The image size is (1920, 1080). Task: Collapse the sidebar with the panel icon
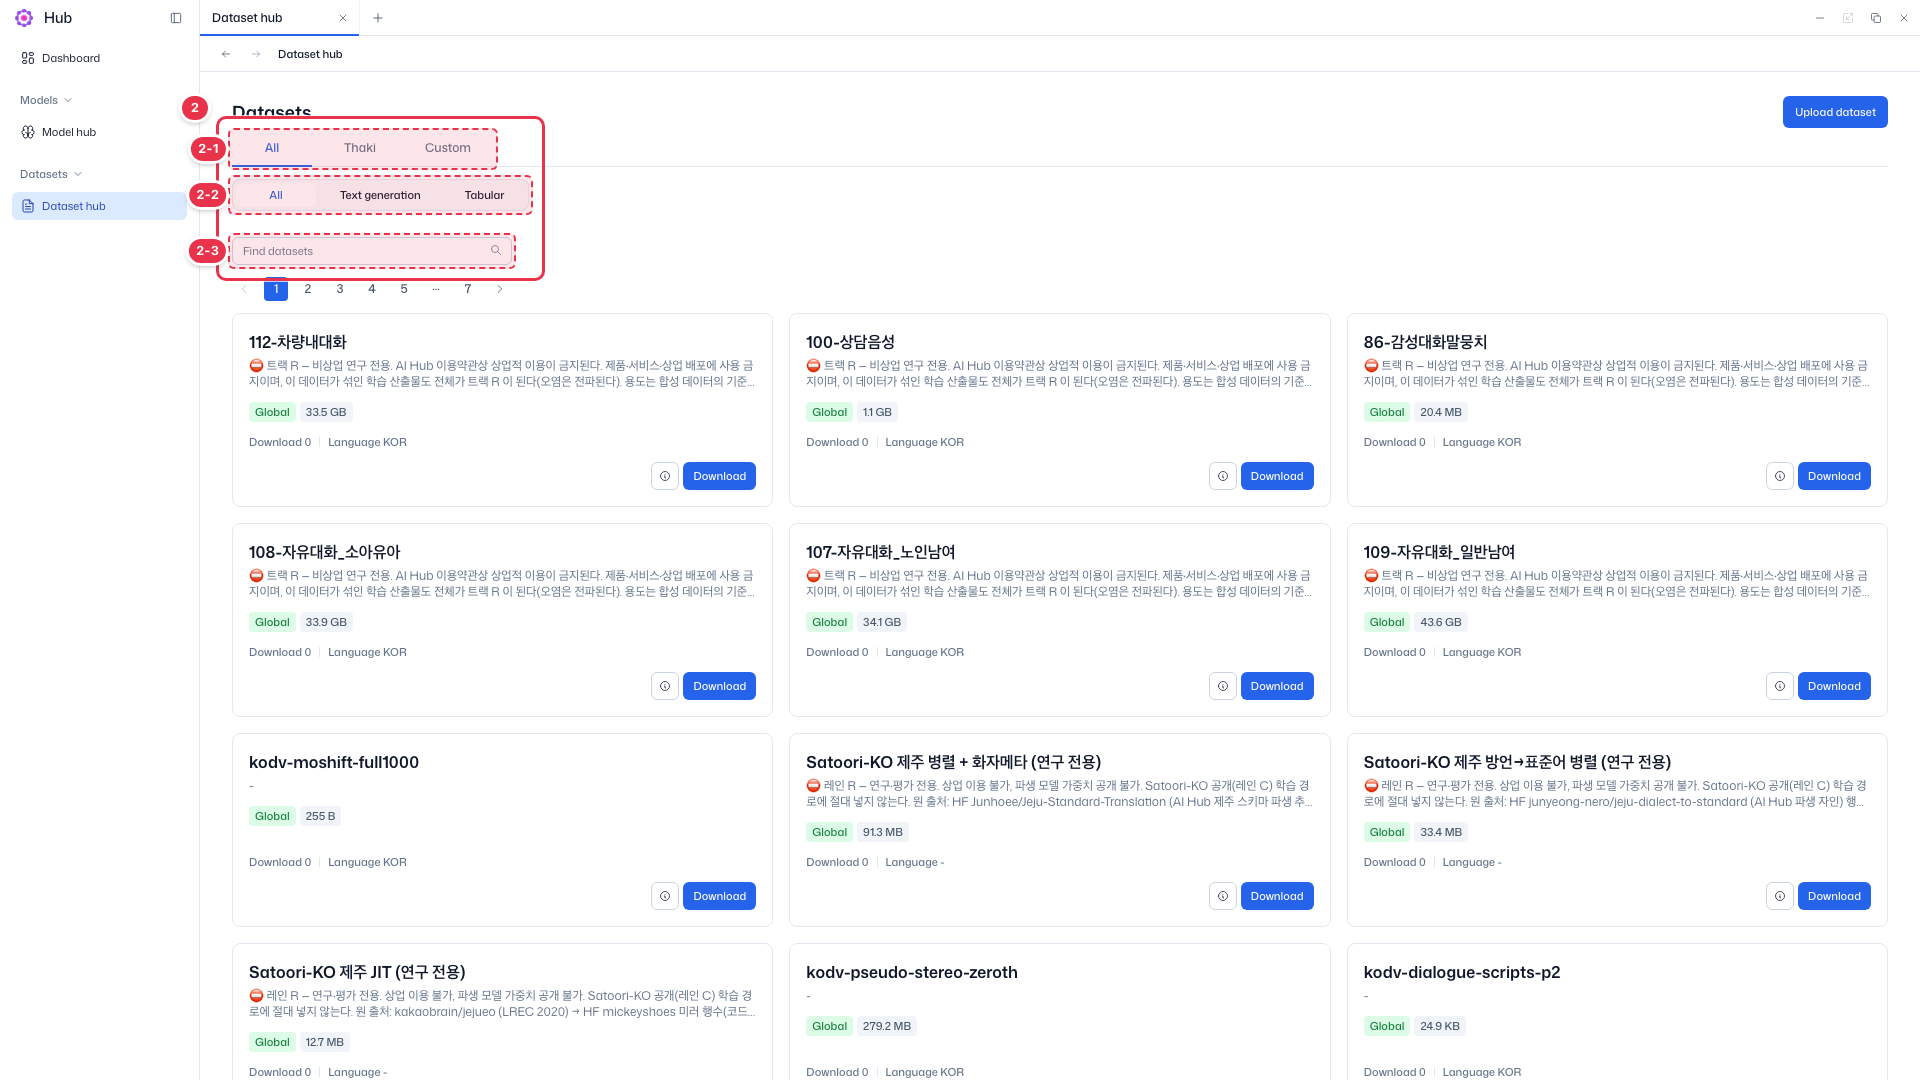pyautogui.click(x=176, y=18)
